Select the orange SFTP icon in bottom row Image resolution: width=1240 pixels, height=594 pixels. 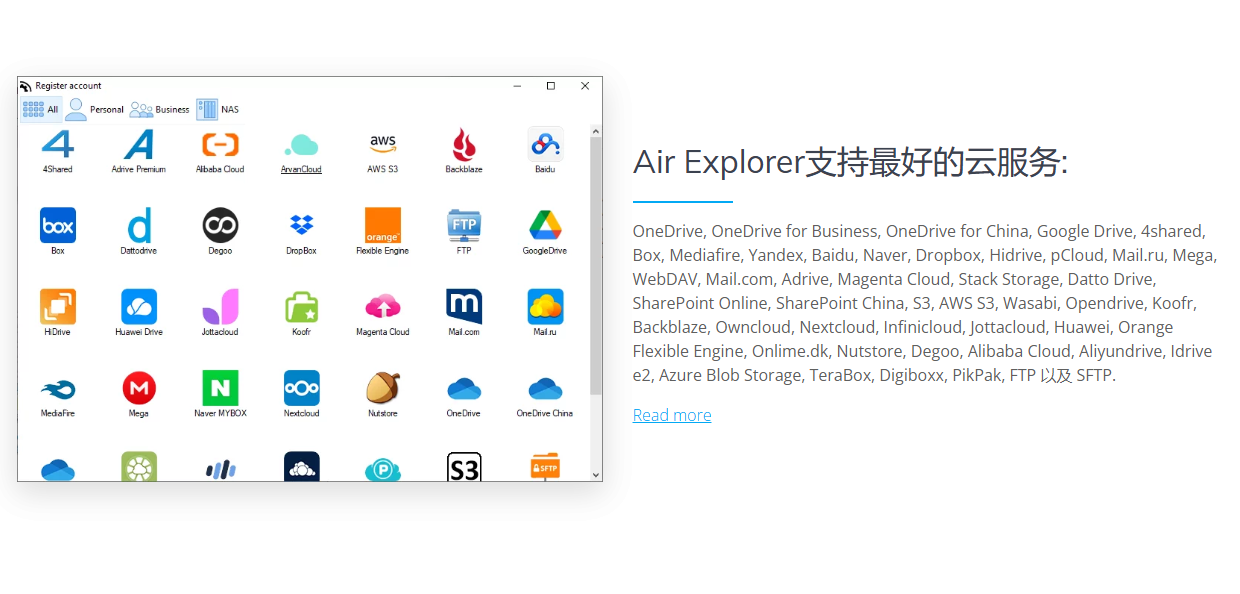click(545, 467)
